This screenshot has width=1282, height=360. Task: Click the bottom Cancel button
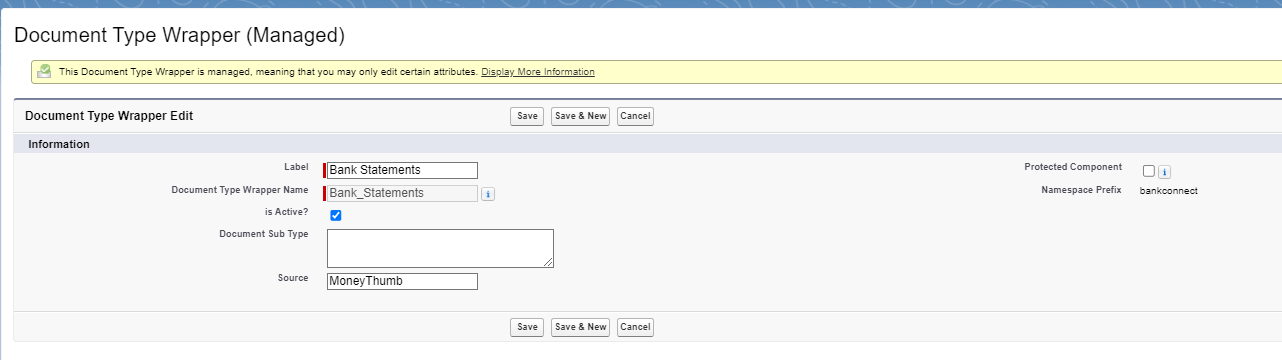[636, 327]
